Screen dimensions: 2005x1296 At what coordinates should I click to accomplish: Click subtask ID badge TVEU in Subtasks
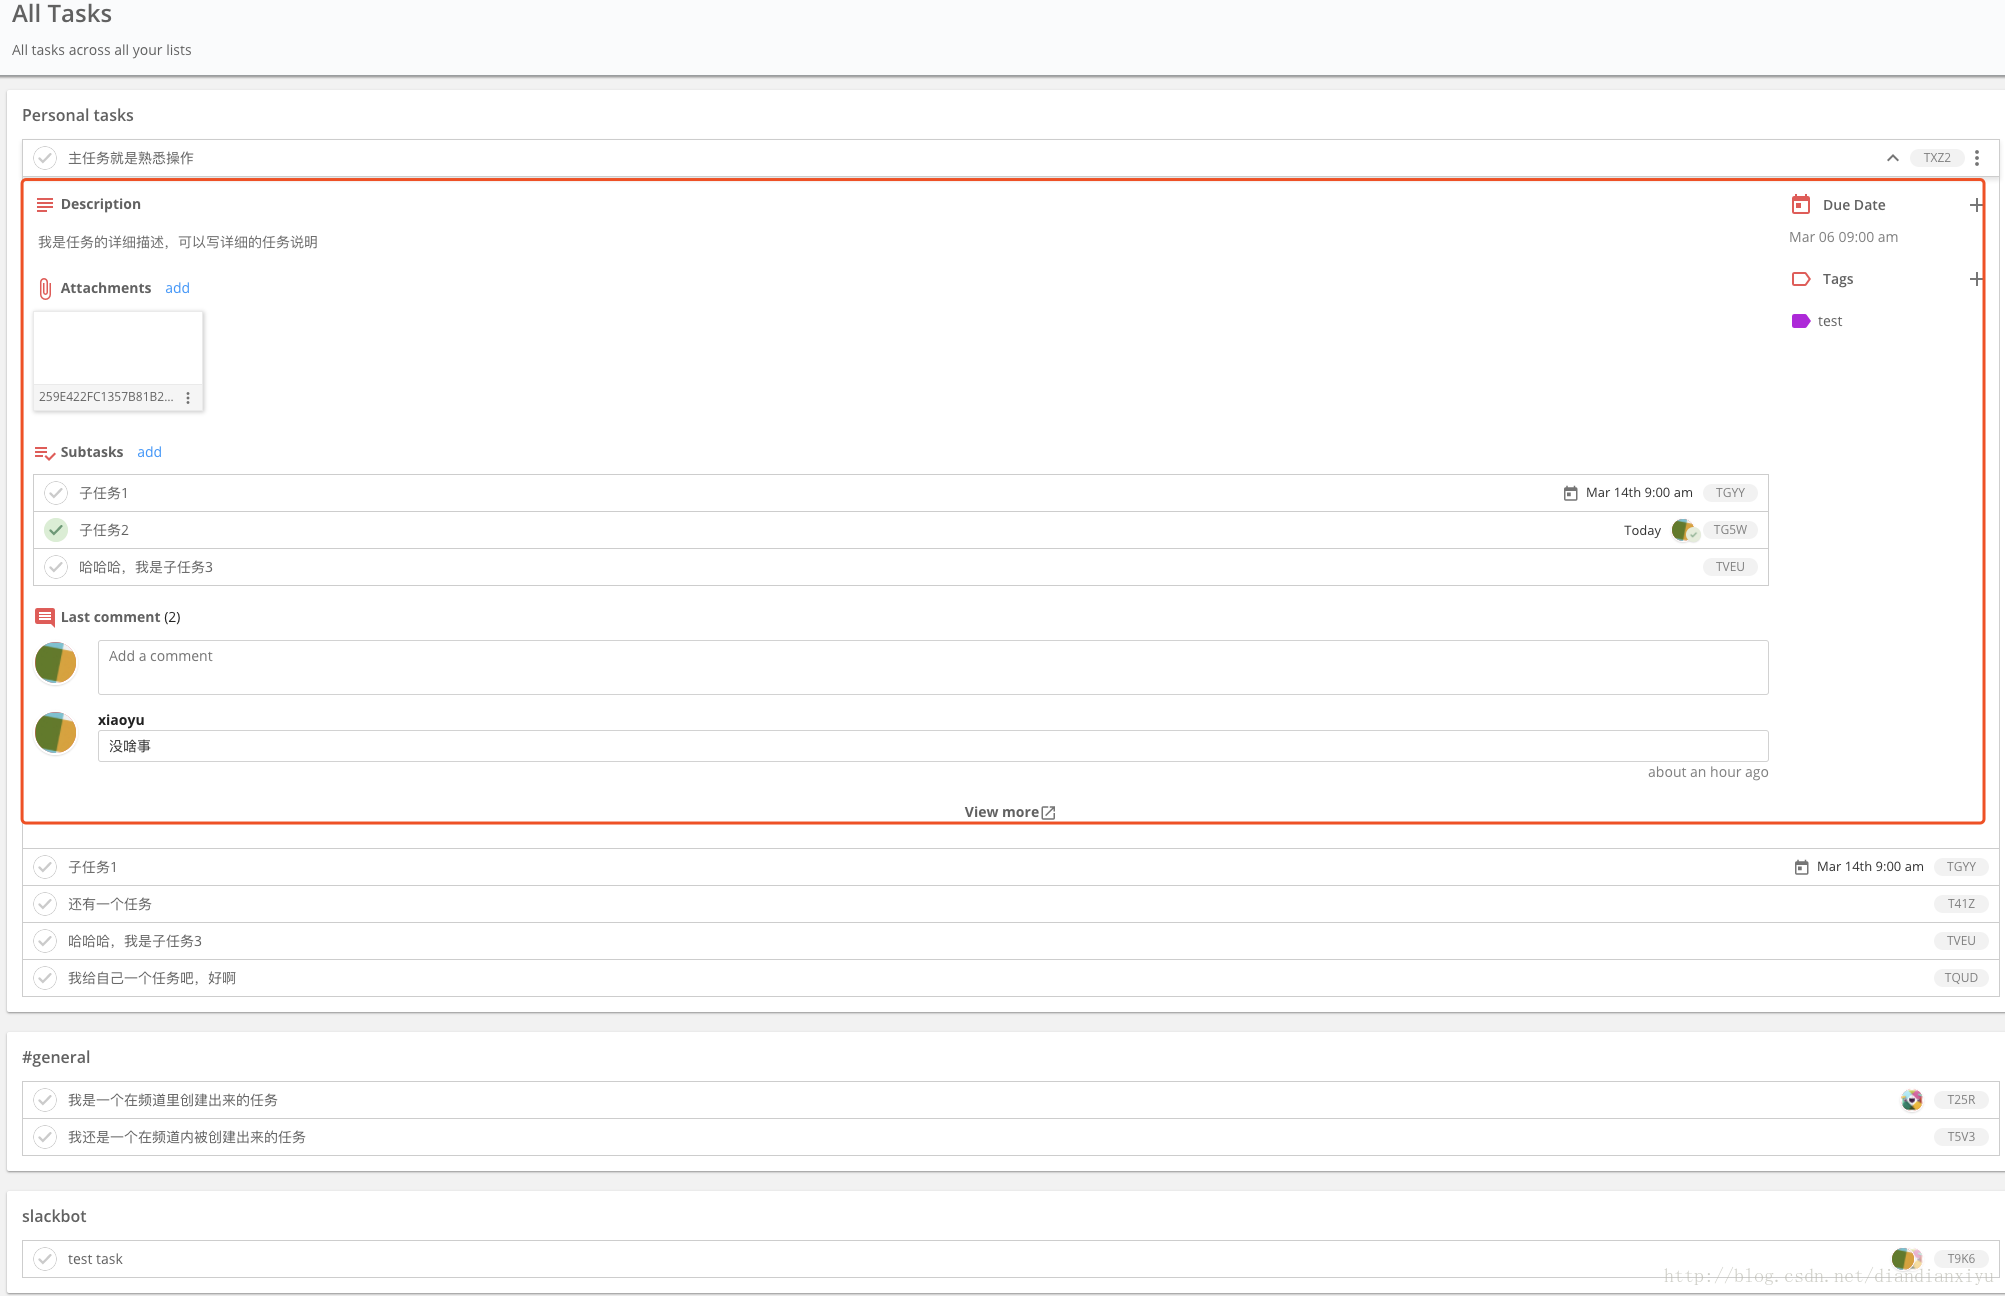click(x=1730, y=567)
